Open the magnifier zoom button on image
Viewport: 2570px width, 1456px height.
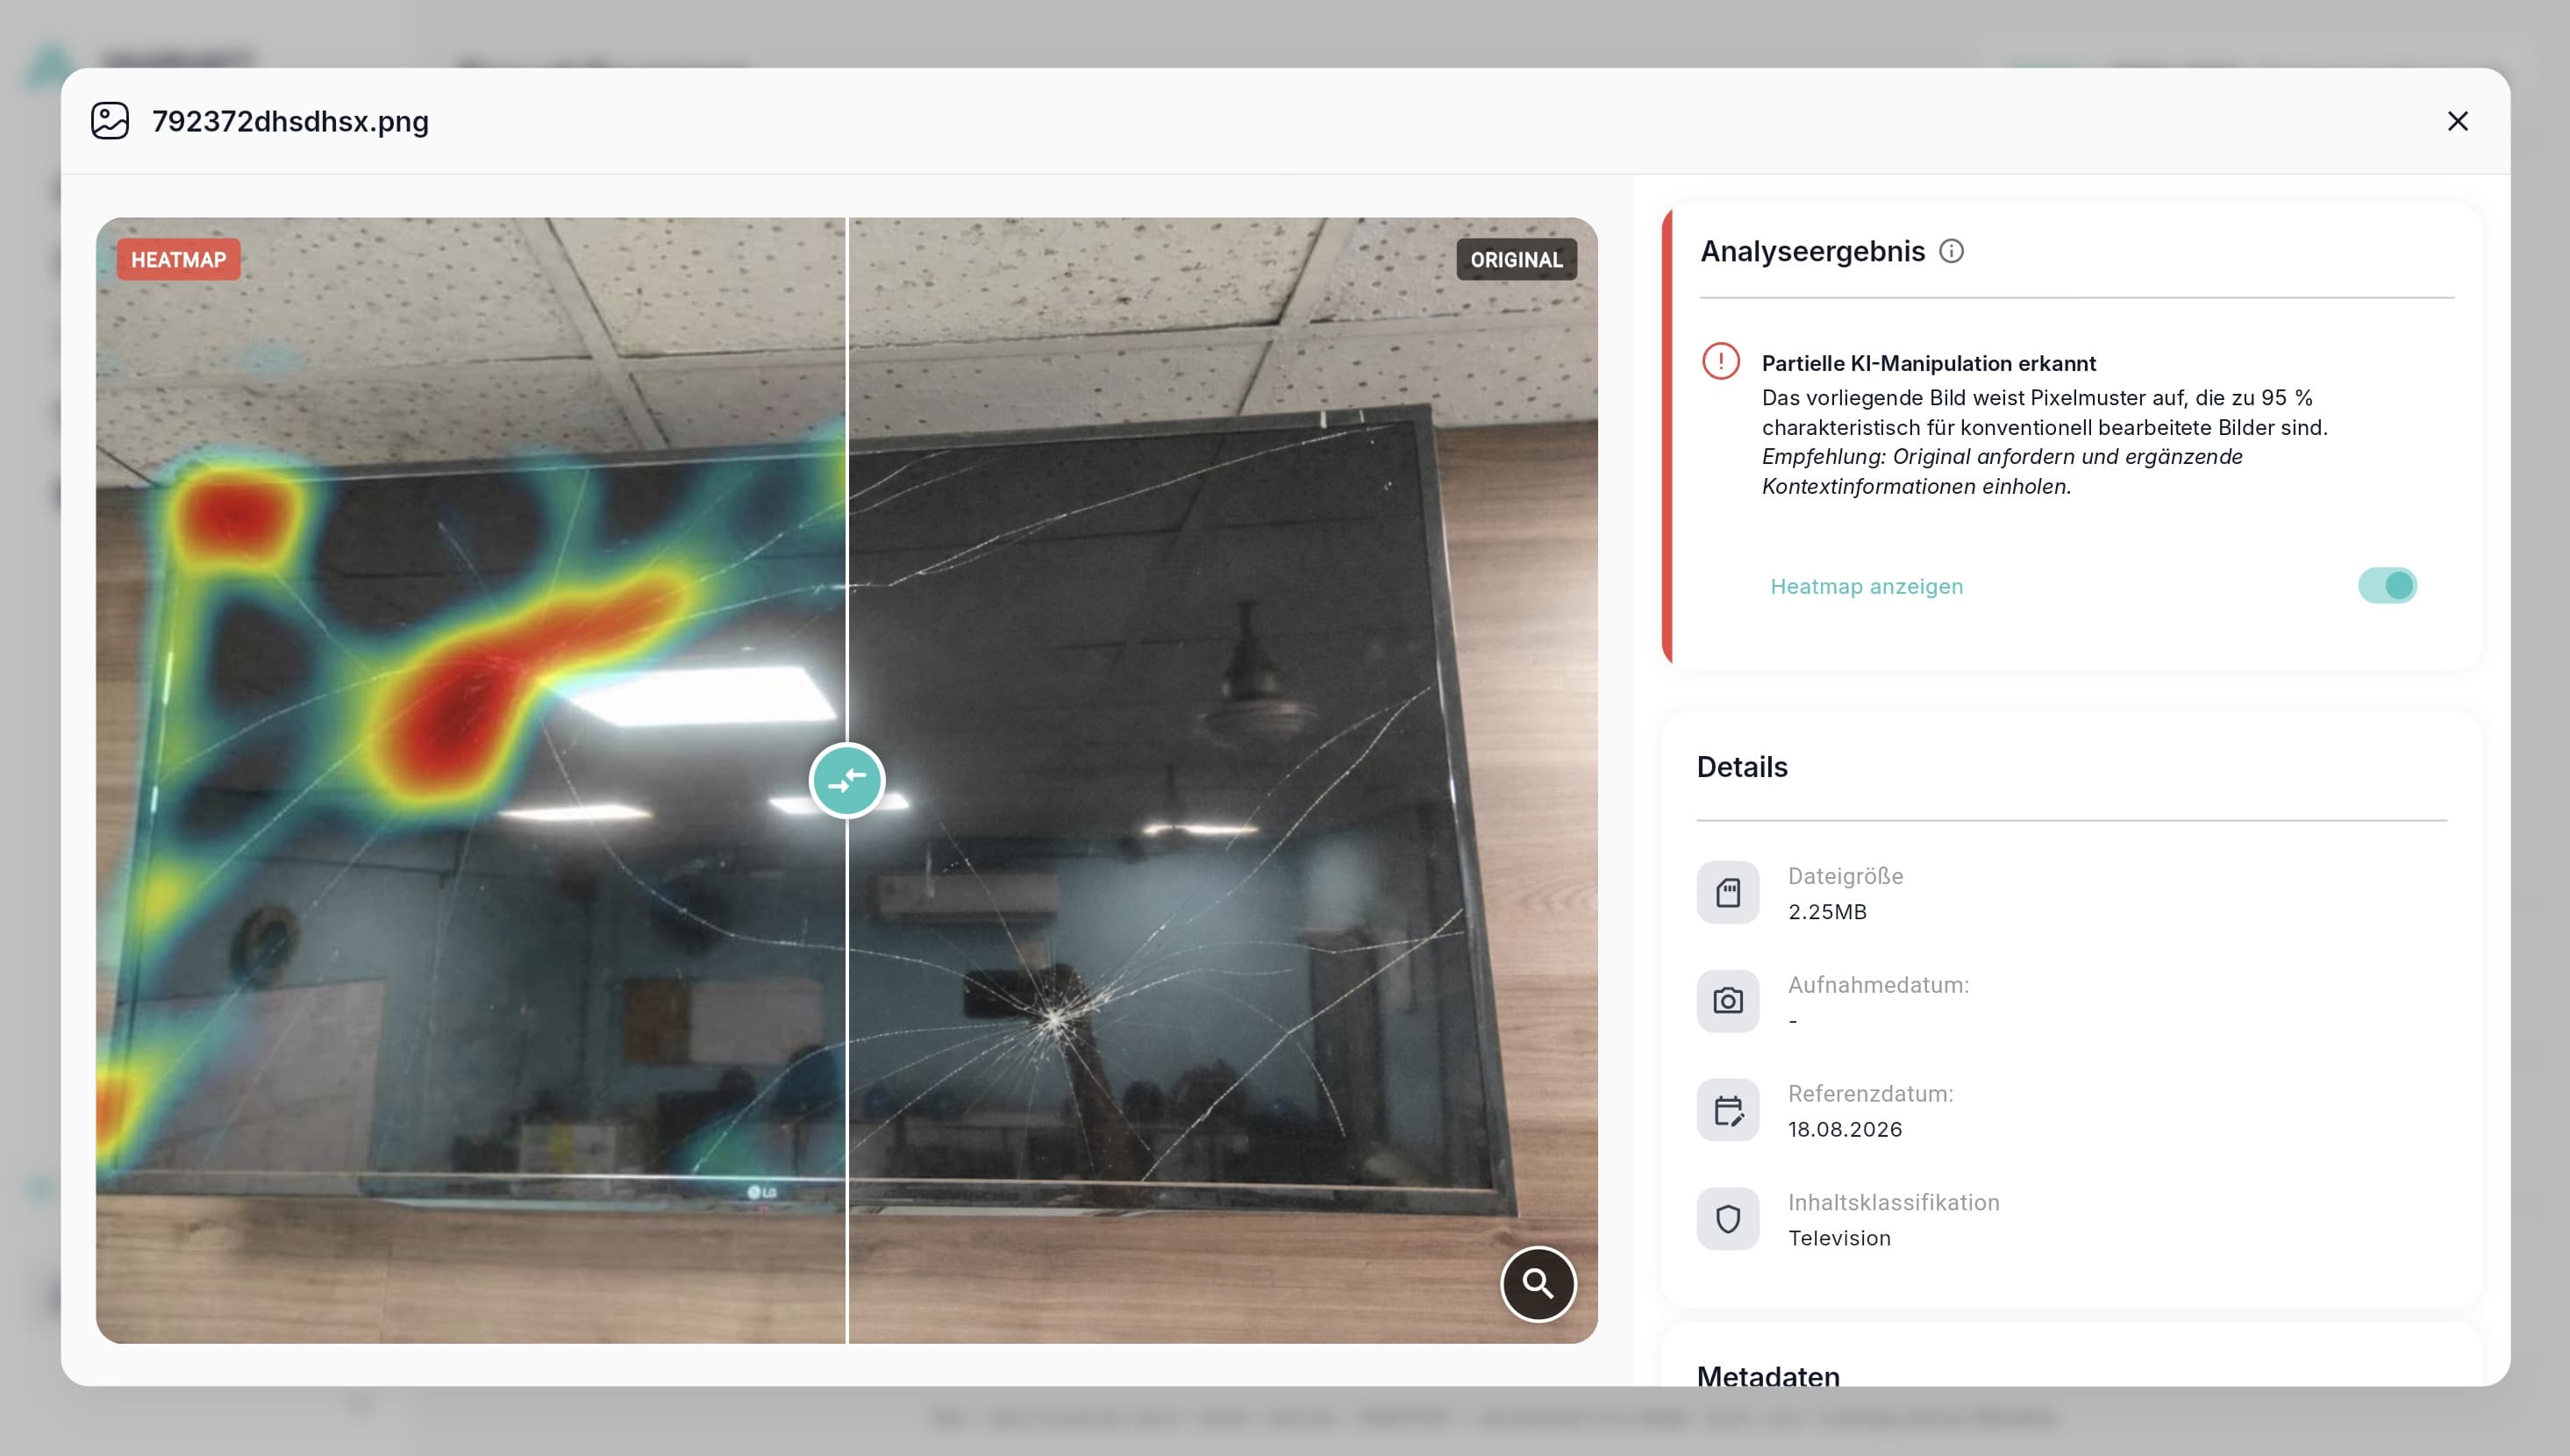click(x=1538, y=1284)
